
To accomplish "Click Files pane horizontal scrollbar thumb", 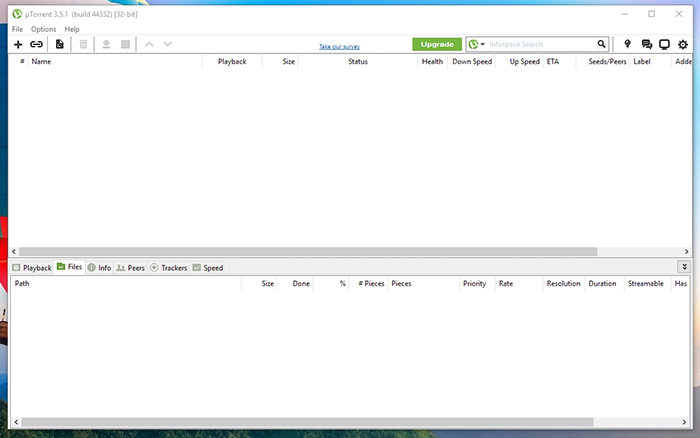I will (308, 422).
